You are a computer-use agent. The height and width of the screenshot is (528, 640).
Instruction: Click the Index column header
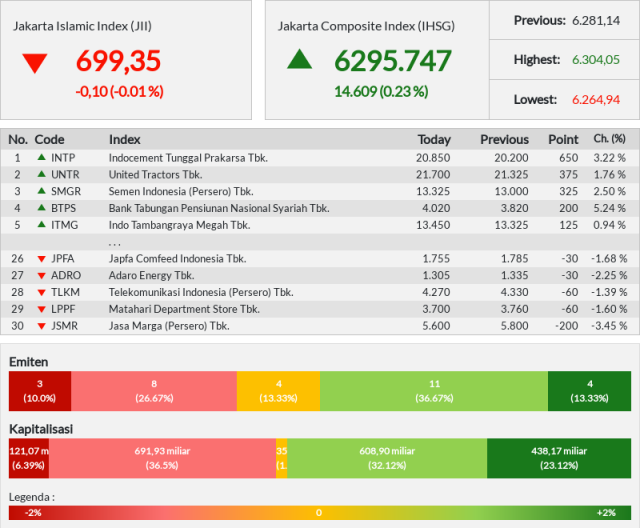[124, 140]
